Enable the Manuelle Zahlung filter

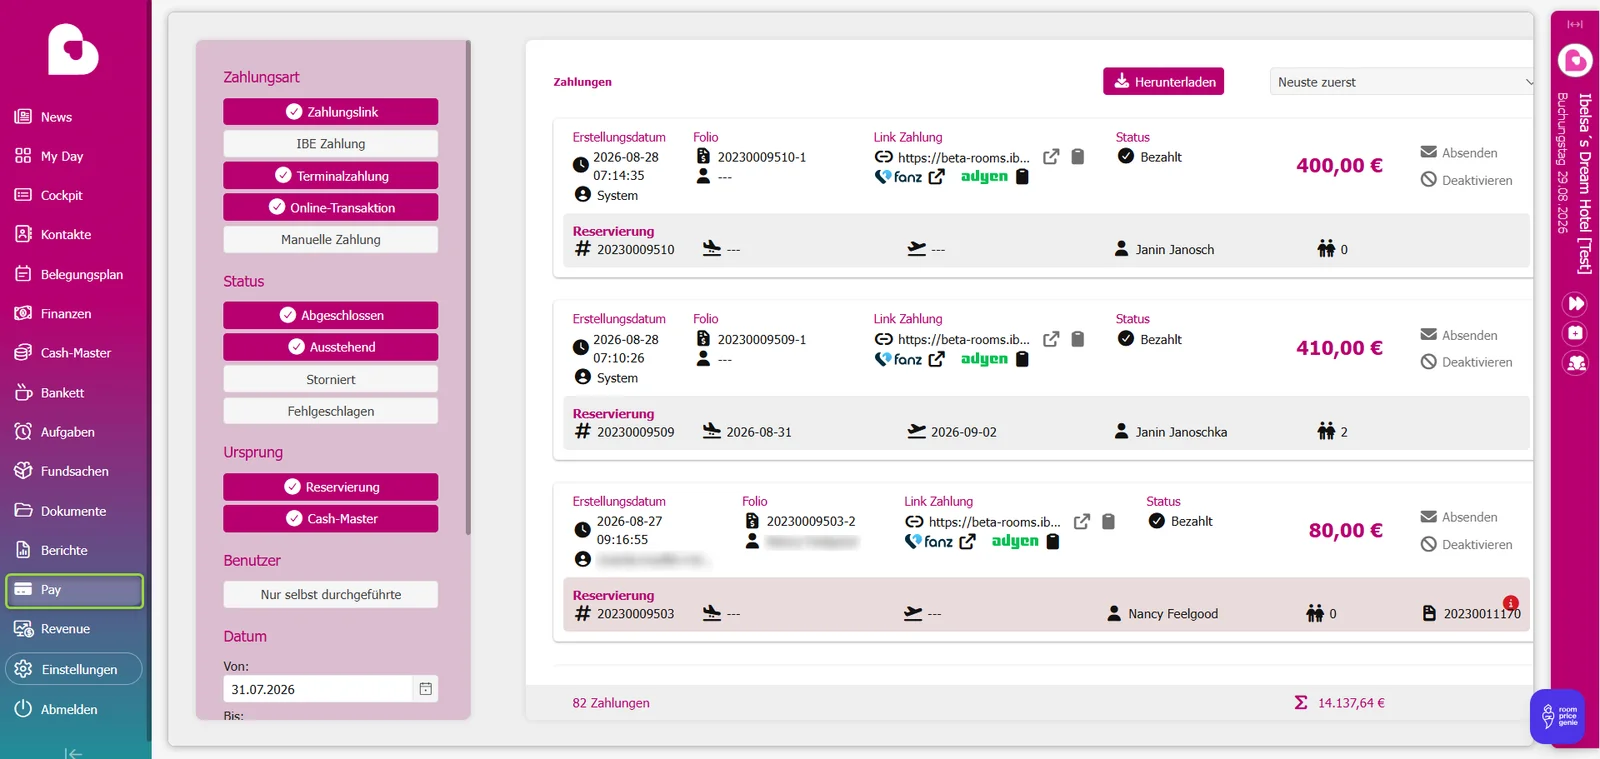point(331,239)
